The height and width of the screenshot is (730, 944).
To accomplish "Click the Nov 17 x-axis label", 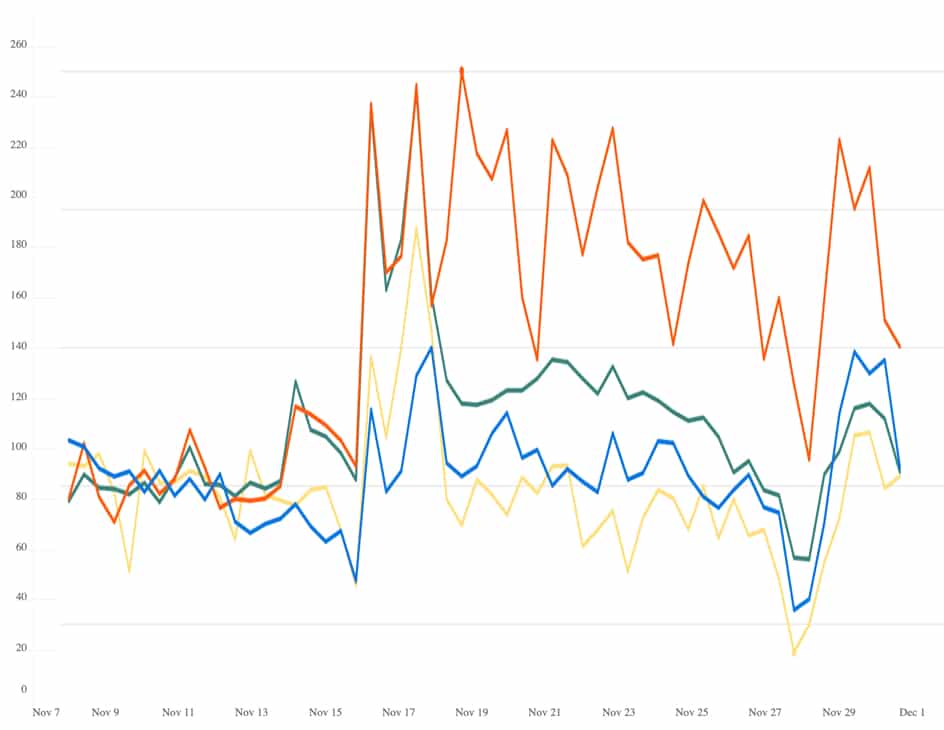I will coord(398,713).
